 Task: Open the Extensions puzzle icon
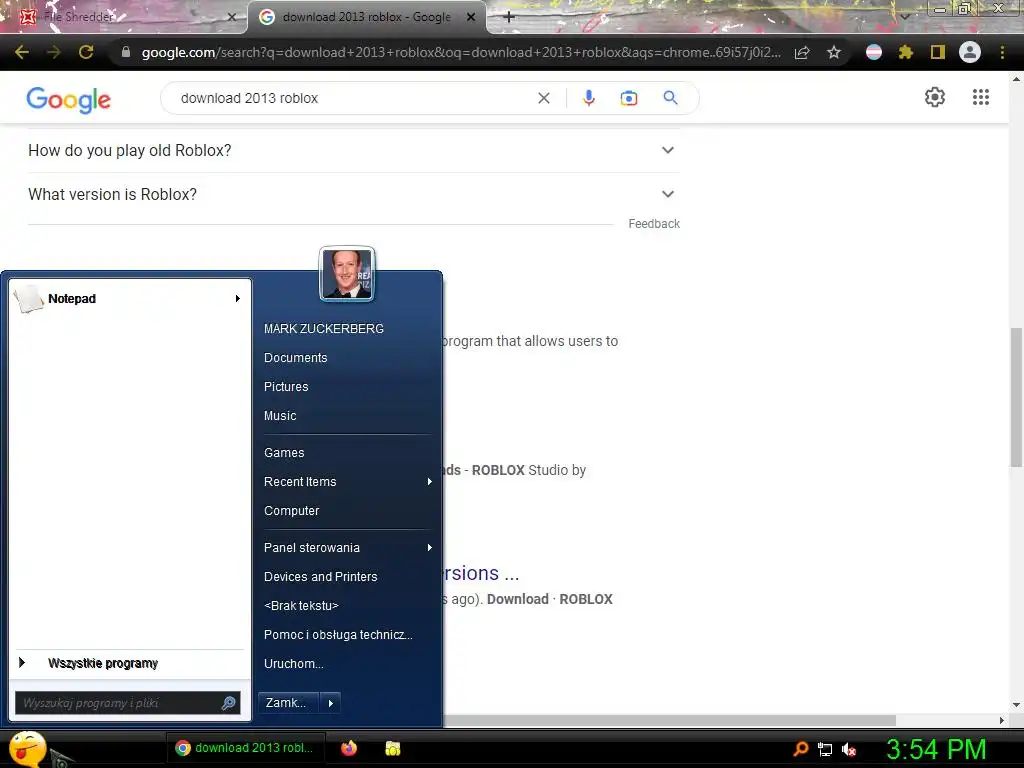click(906, 52)
